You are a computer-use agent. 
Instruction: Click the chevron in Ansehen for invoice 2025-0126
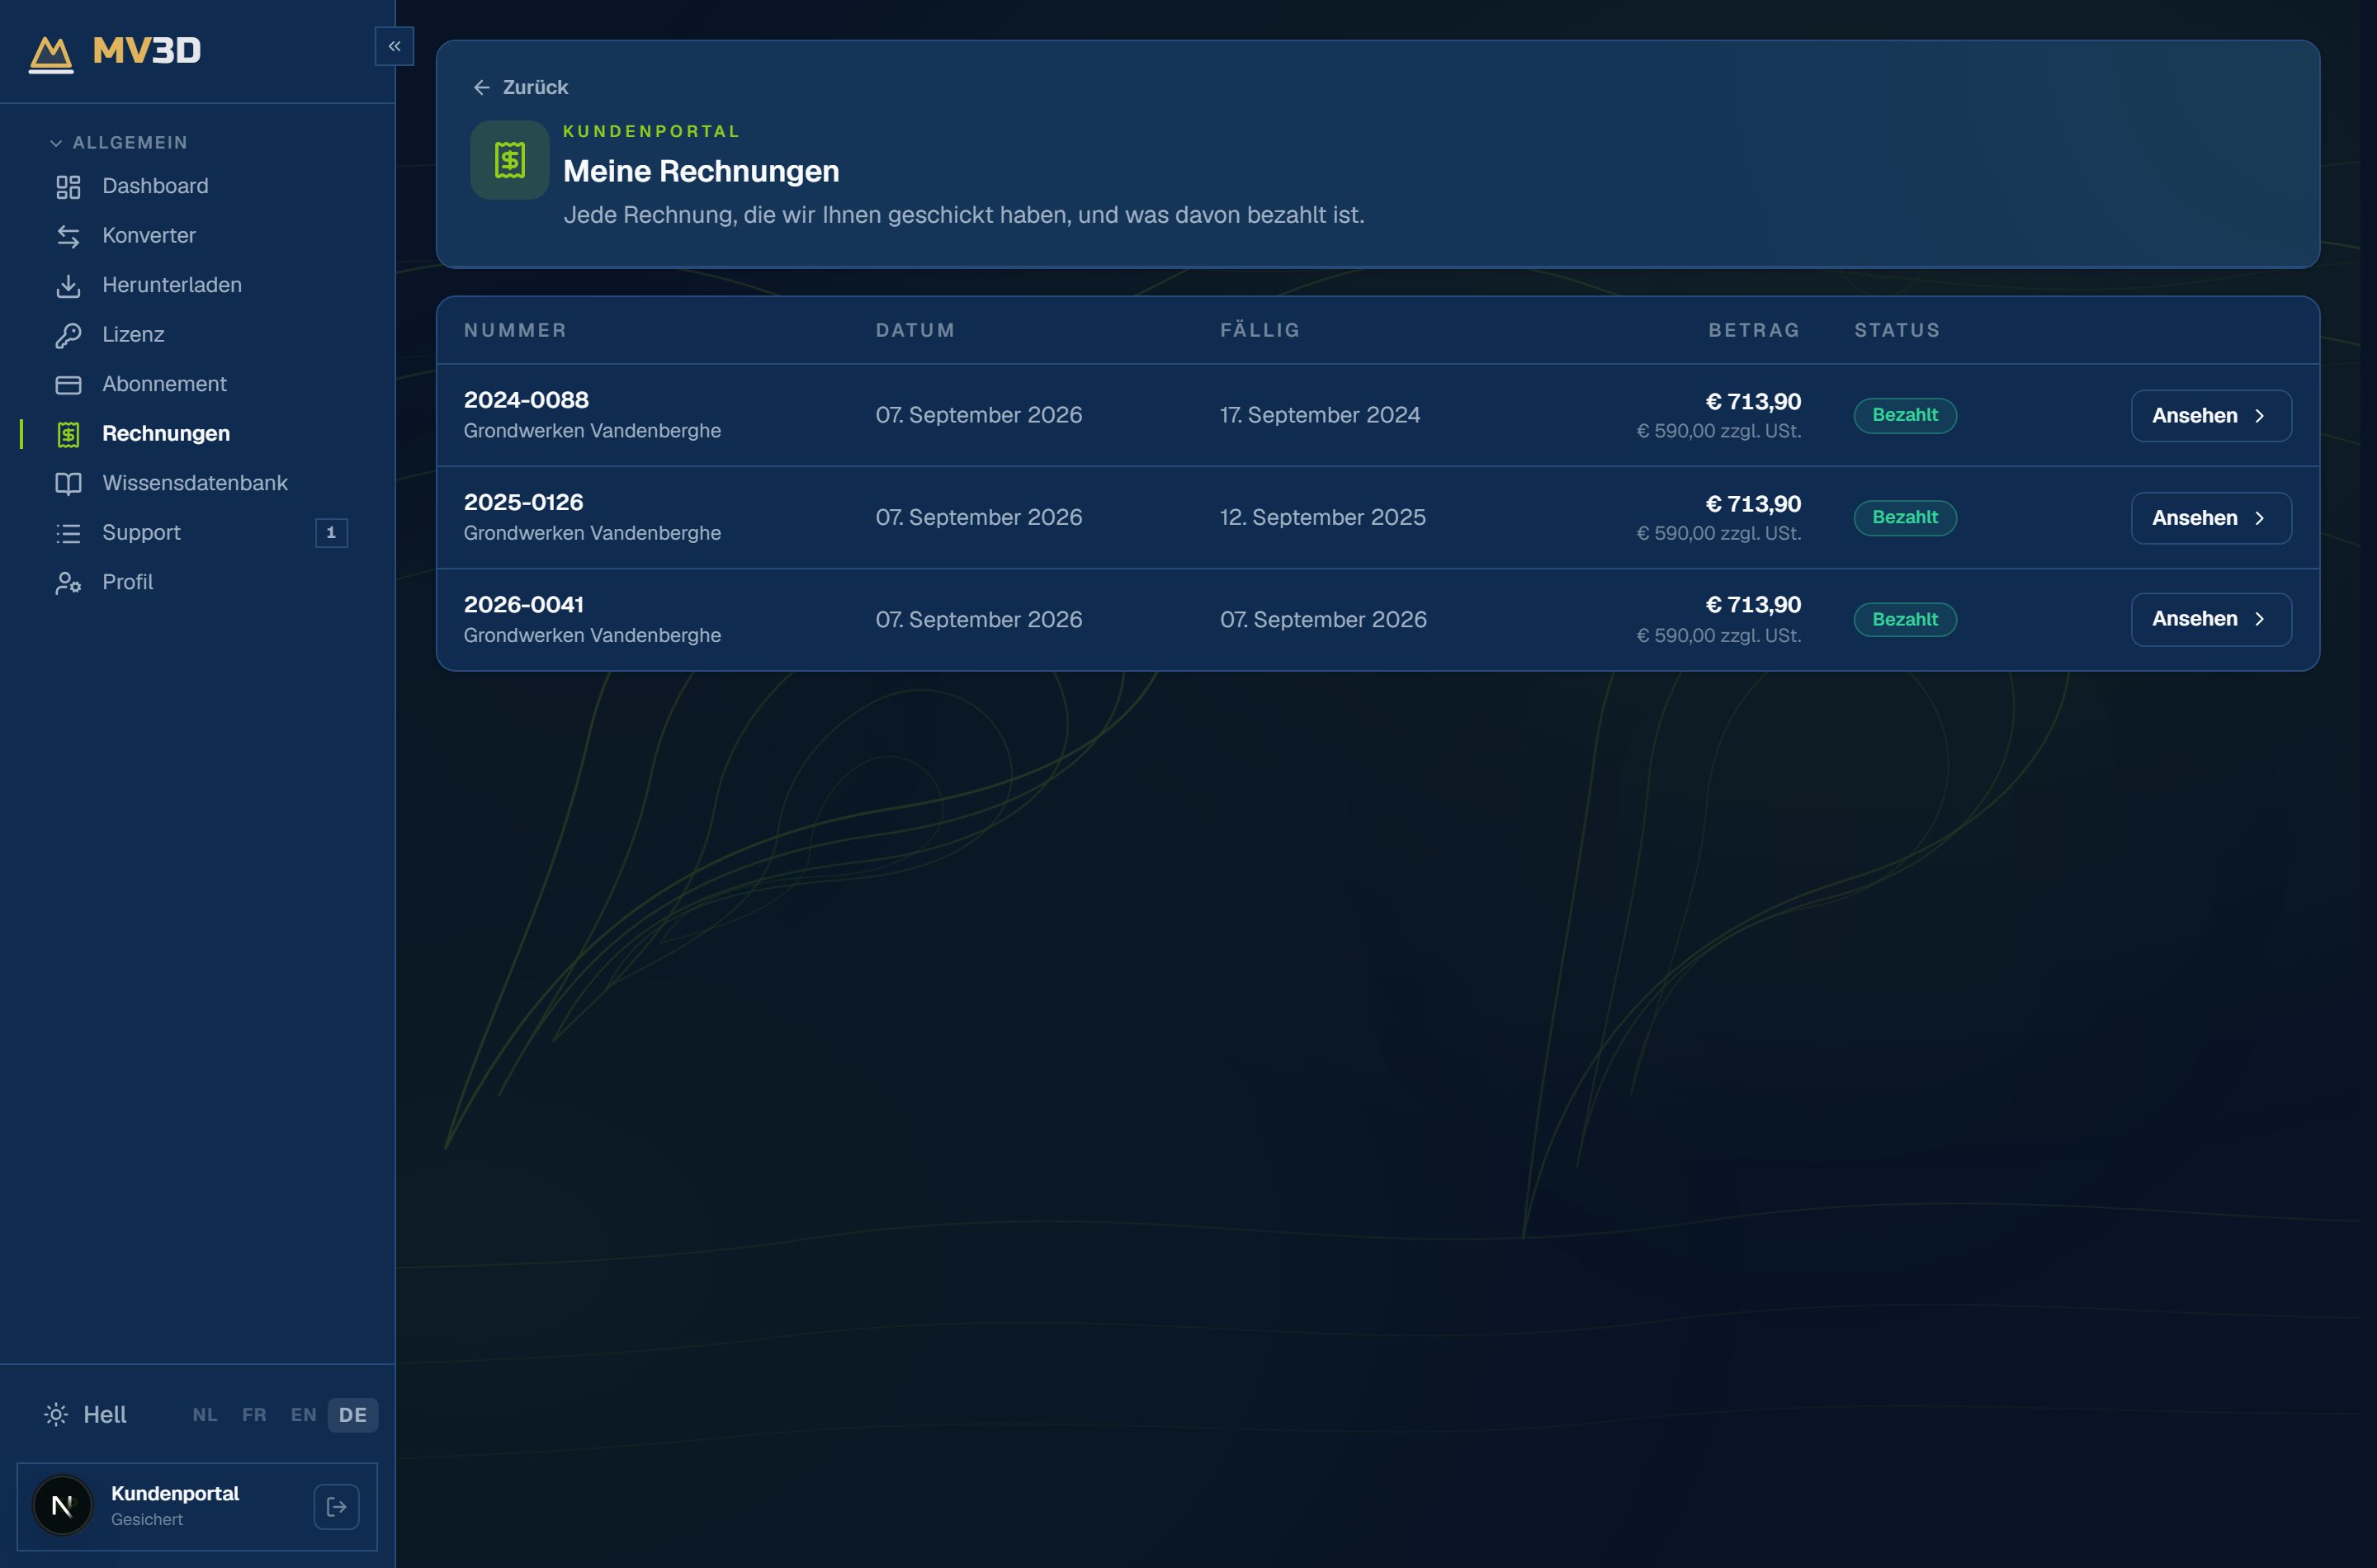2260,518
